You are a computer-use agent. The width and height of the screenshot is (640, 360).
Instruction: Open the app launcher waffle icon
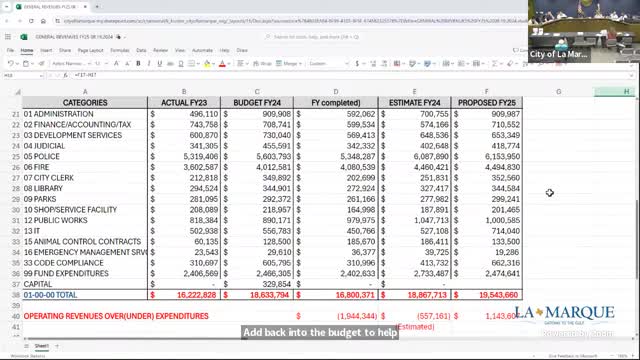8,37
